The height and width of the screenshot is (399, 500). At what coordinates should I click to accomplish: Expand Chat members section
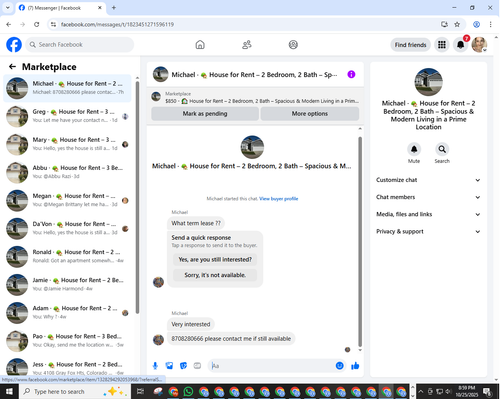point(428,197)
